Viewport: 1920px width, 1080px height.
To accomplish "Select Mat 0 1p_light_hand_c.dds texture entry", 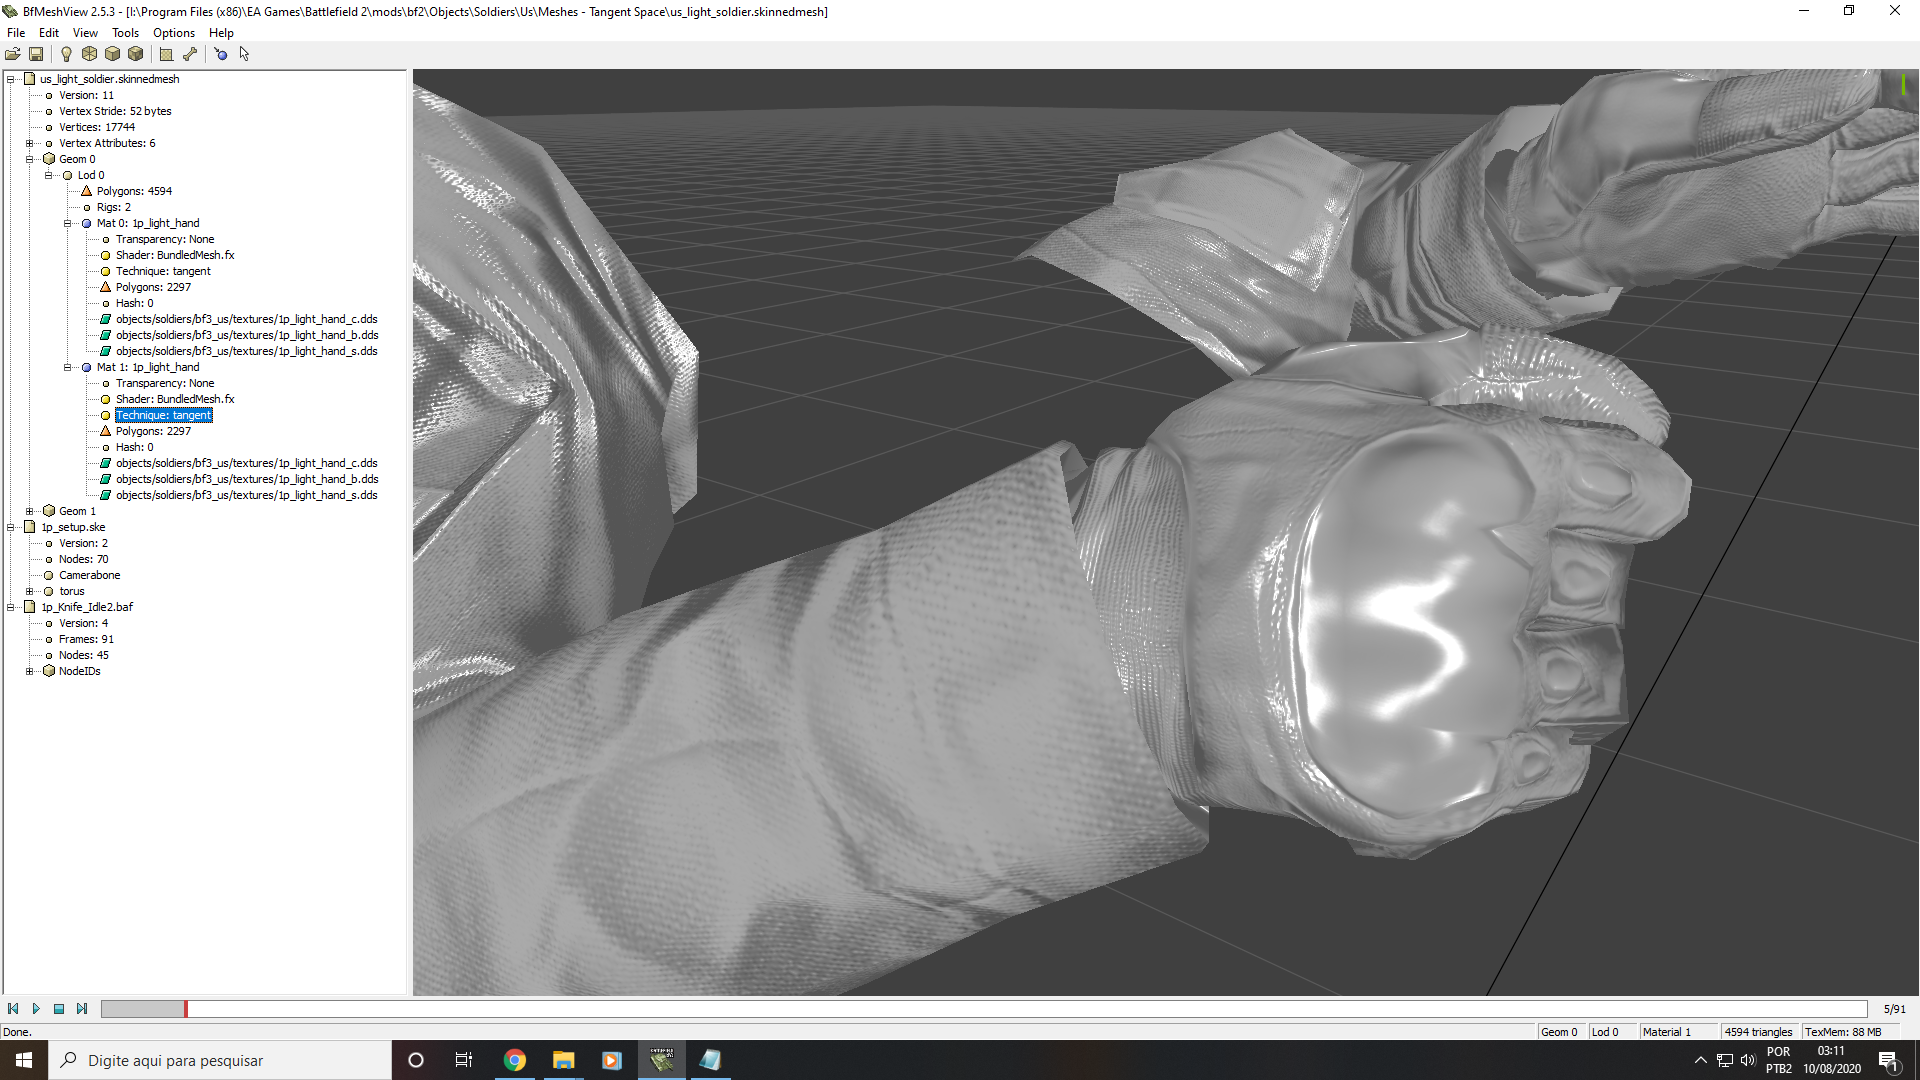I will [x=247, y=319].
